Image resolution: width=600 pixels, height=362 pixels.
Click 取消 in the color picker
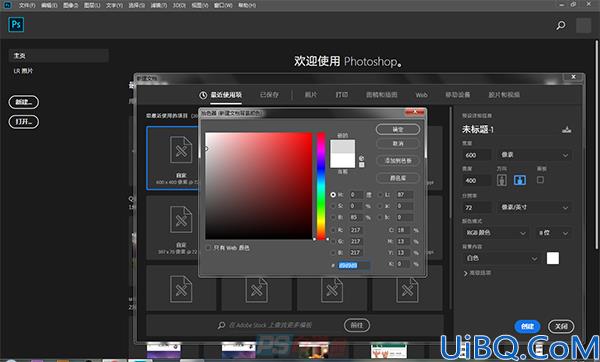(x=398, y=143)
